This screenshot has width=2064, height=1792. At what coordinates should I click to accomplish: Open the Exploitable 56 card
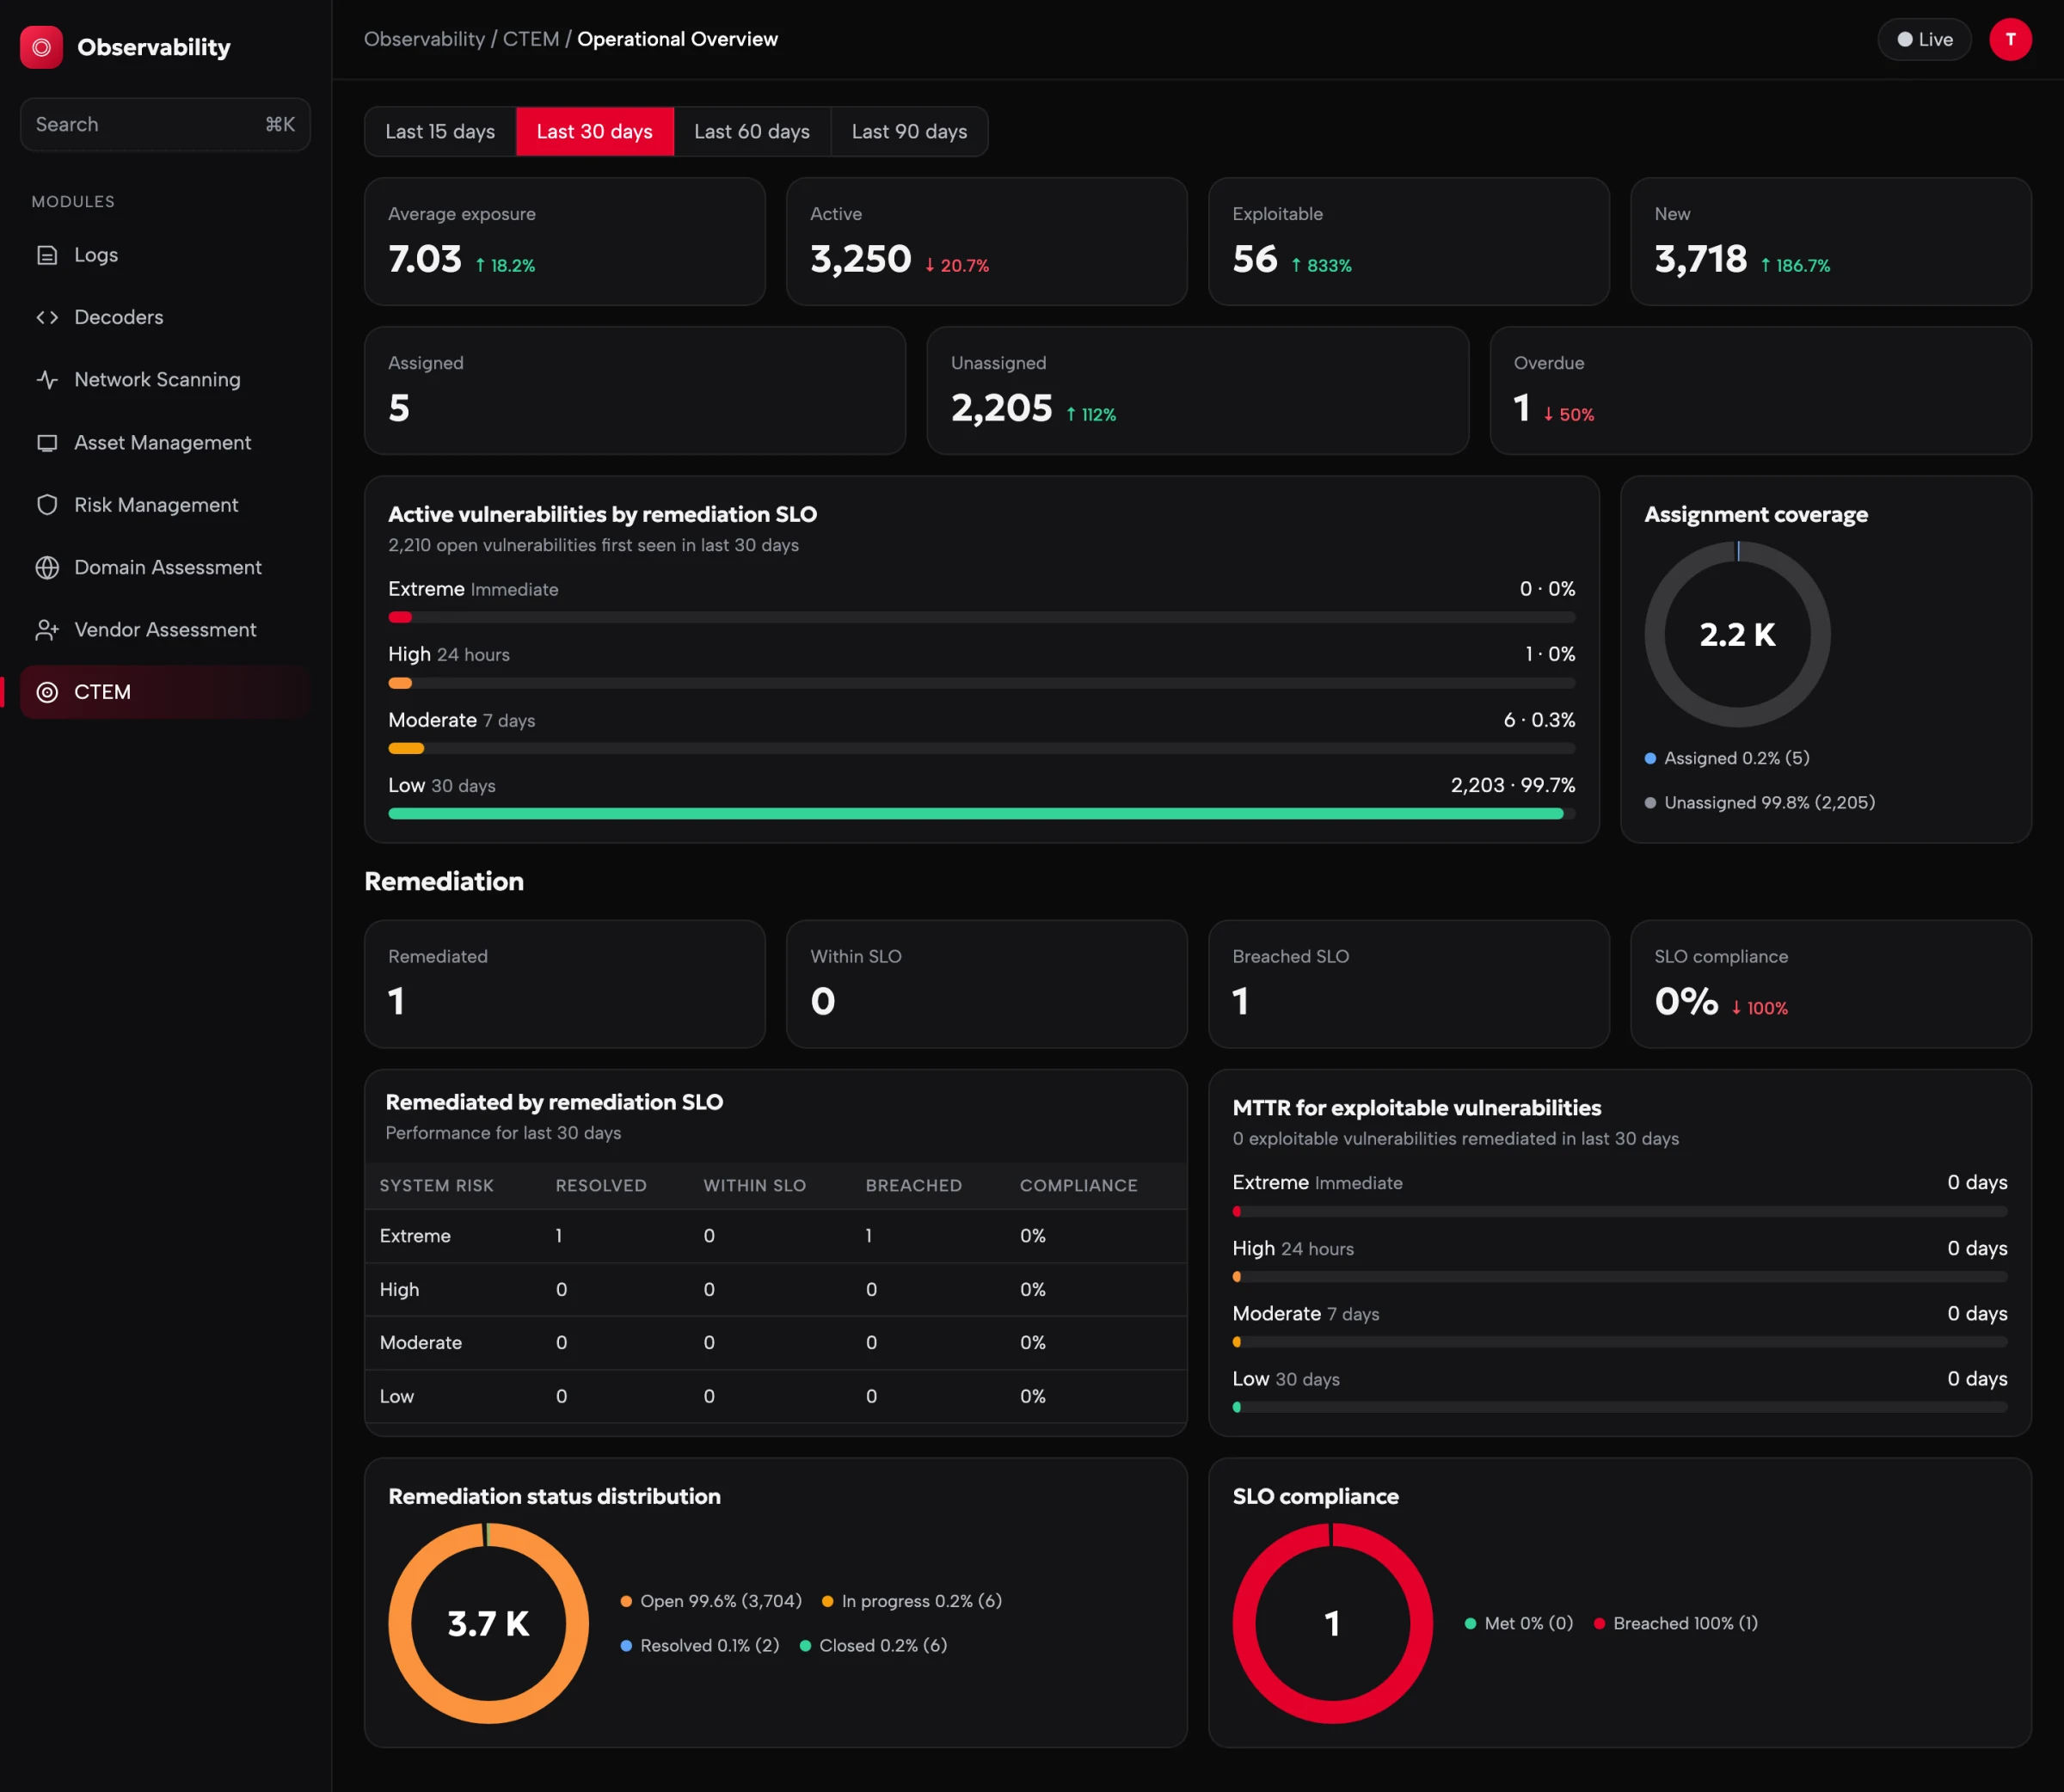point(1409,242)
